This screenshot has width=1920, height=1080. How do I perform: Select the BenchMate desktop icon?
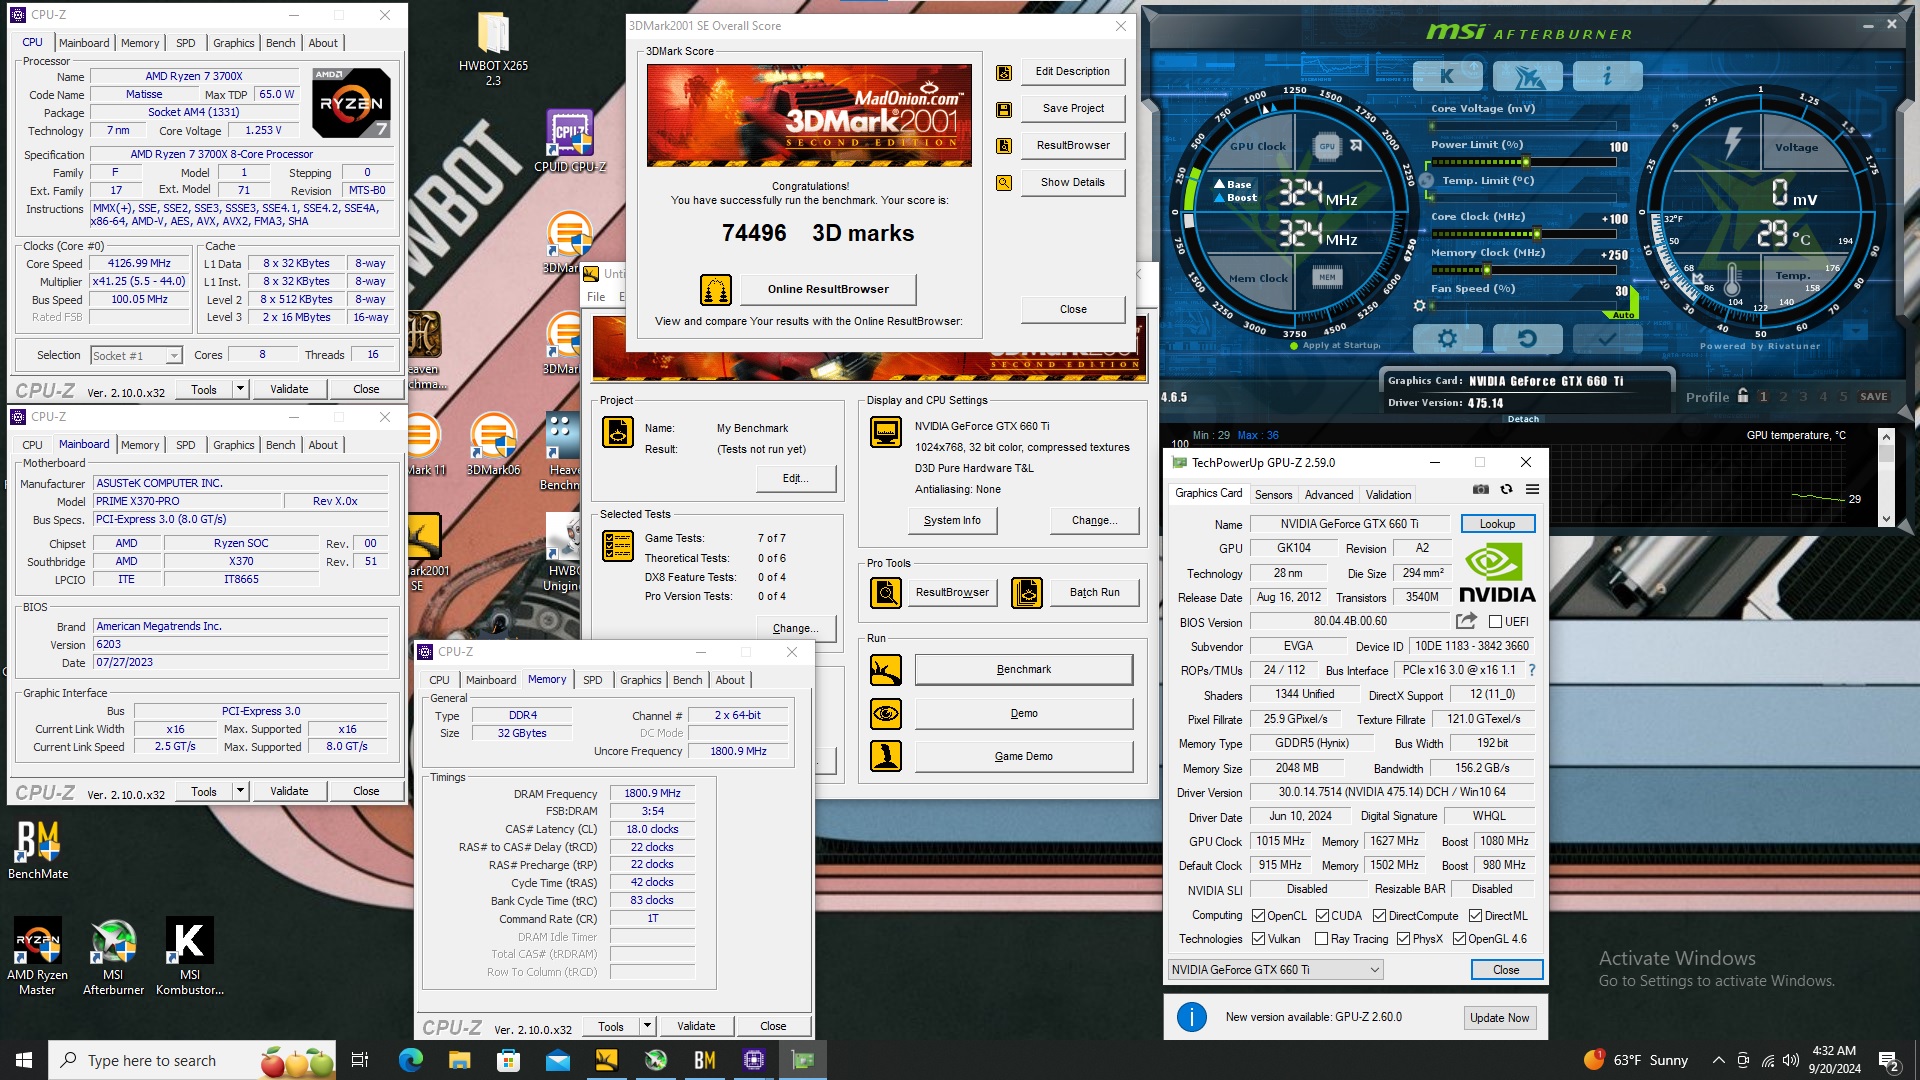coord(38,850)
